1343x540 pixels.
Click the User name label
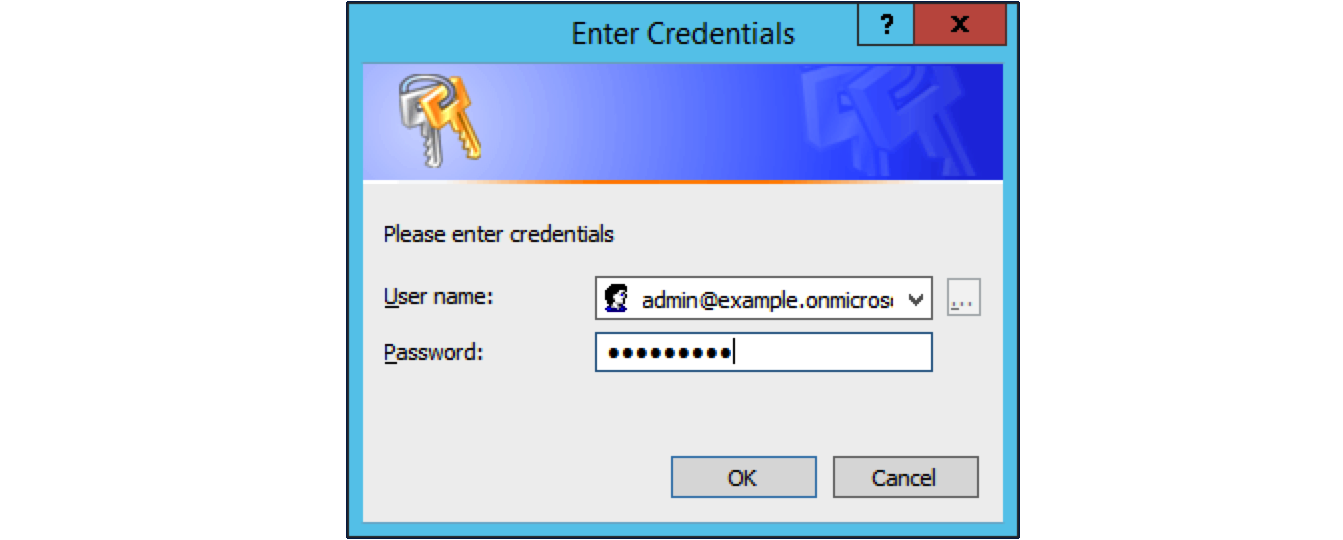pos(439,297)
